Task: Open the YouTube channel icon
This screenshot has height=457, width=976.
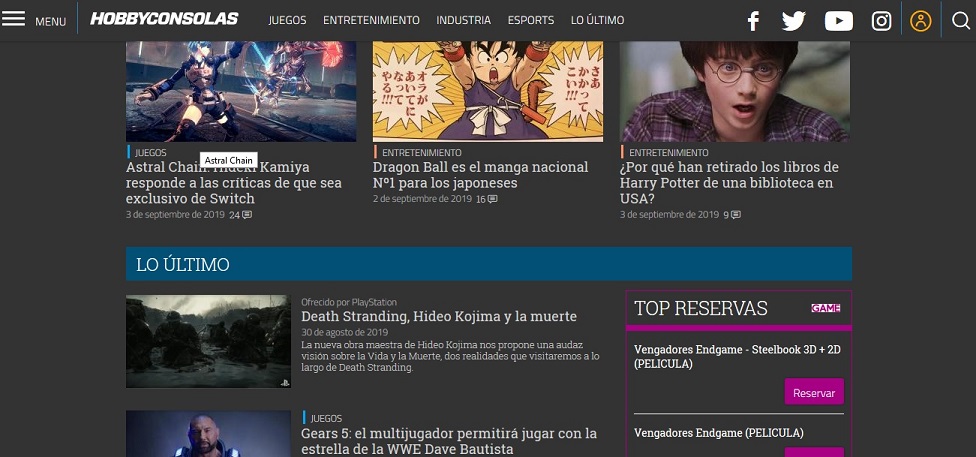Action: 838,21
